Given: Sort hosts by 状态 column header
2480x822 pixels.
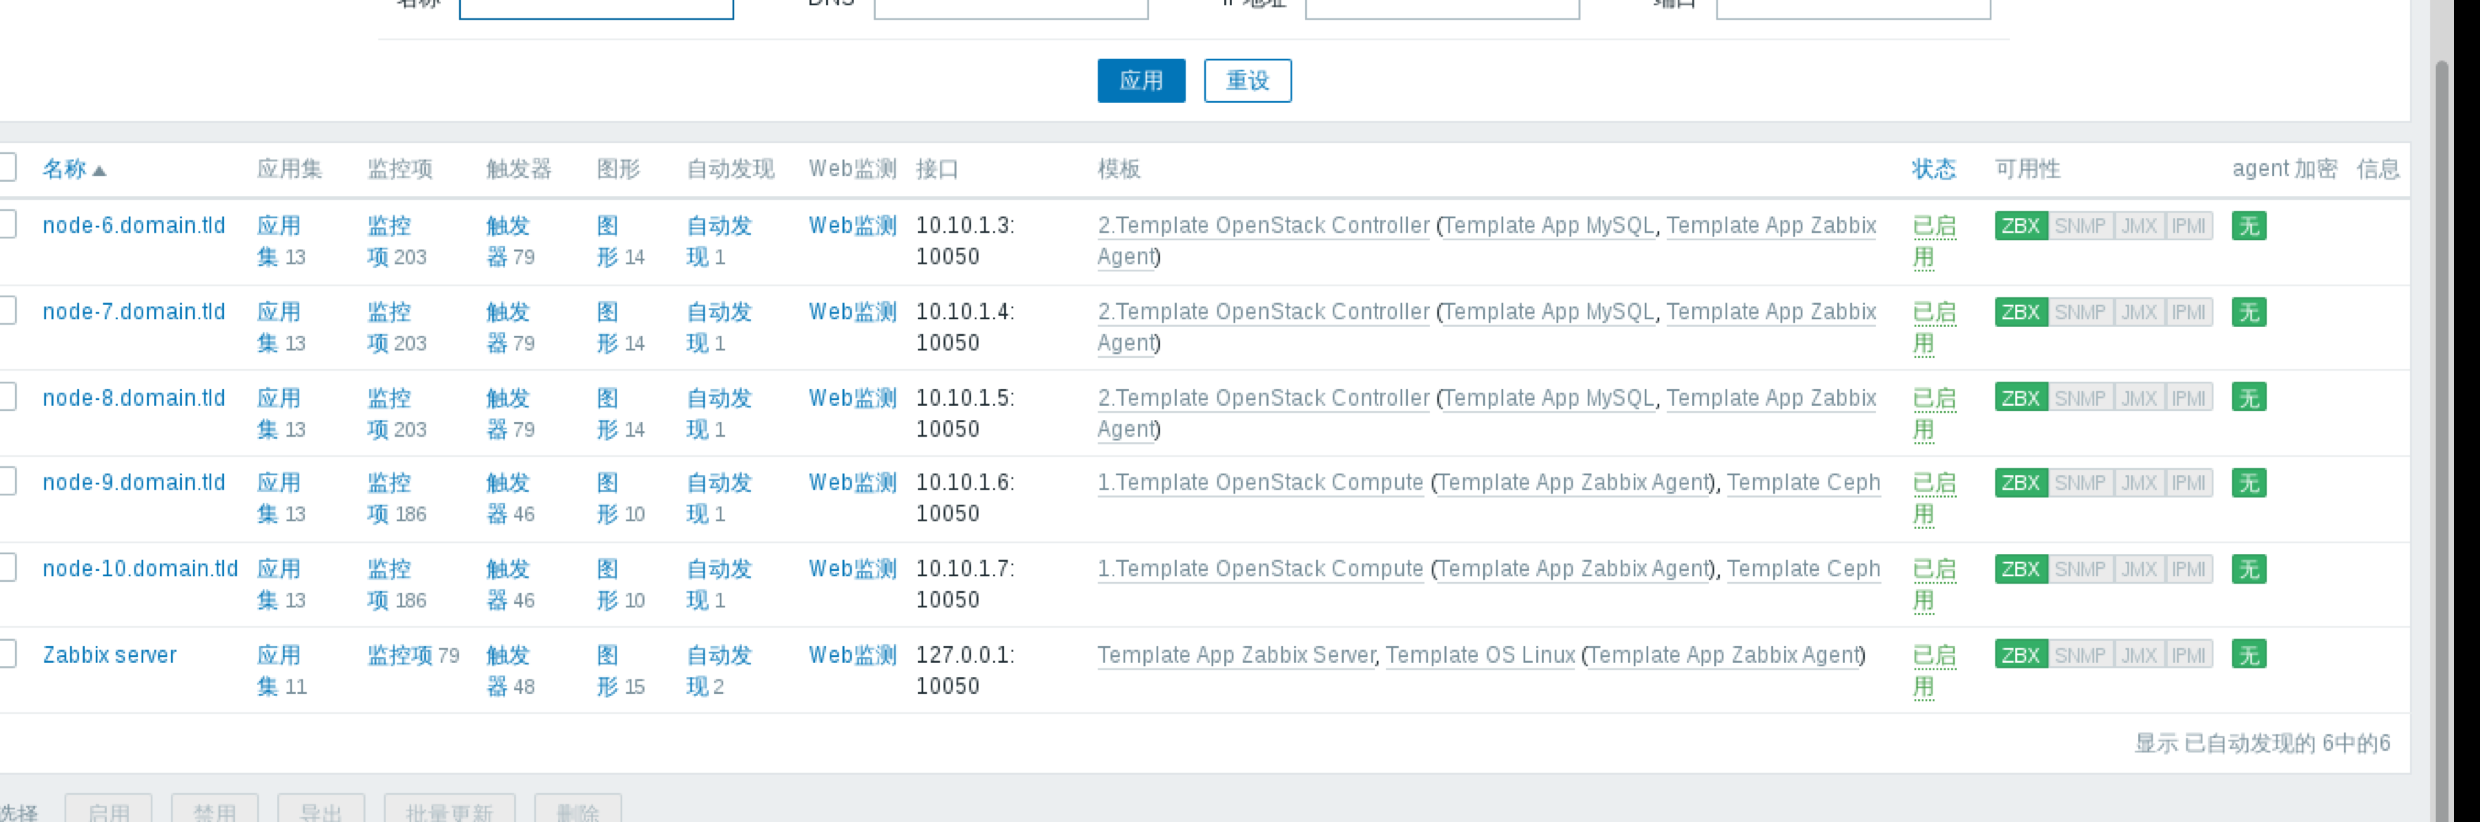Looking at the screenshot, I should pos(1933,169).
